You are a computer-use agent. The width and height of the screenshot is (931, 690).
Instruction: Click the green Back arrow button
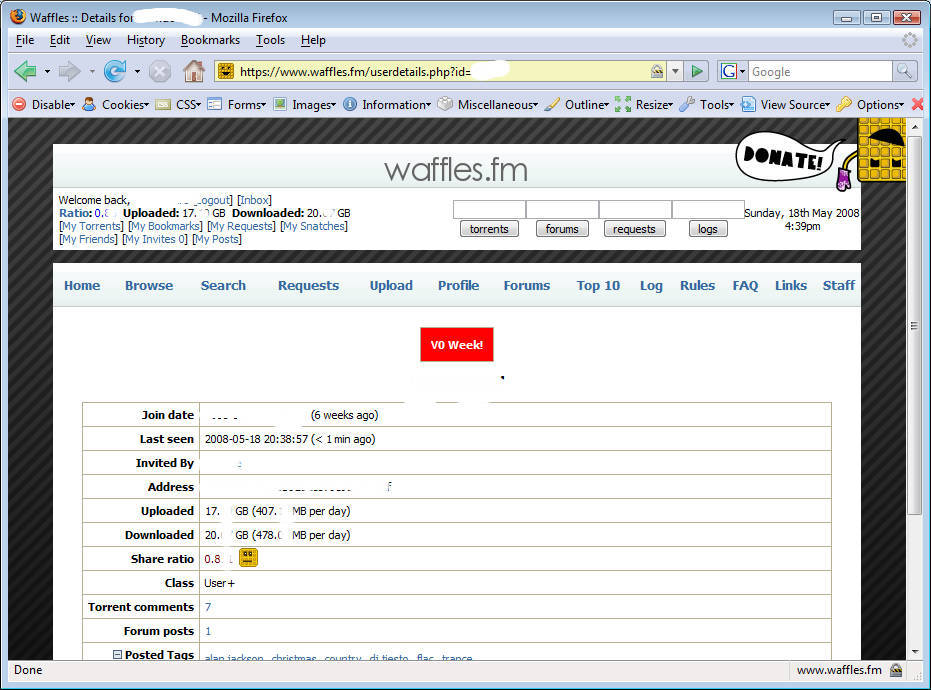pos(26,72)
